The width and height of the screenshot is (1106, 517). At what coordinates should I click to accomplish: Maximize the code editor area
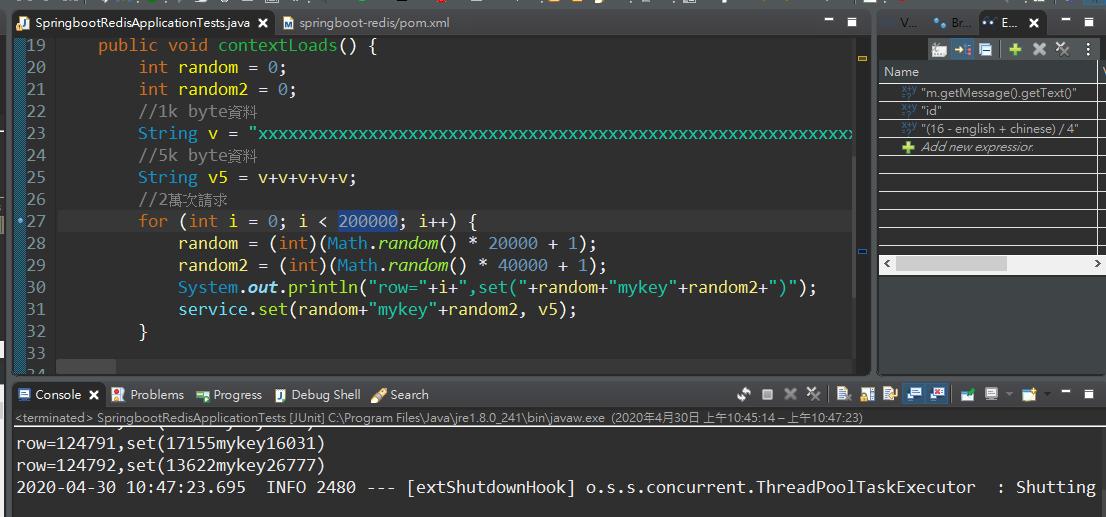[851, 22]
